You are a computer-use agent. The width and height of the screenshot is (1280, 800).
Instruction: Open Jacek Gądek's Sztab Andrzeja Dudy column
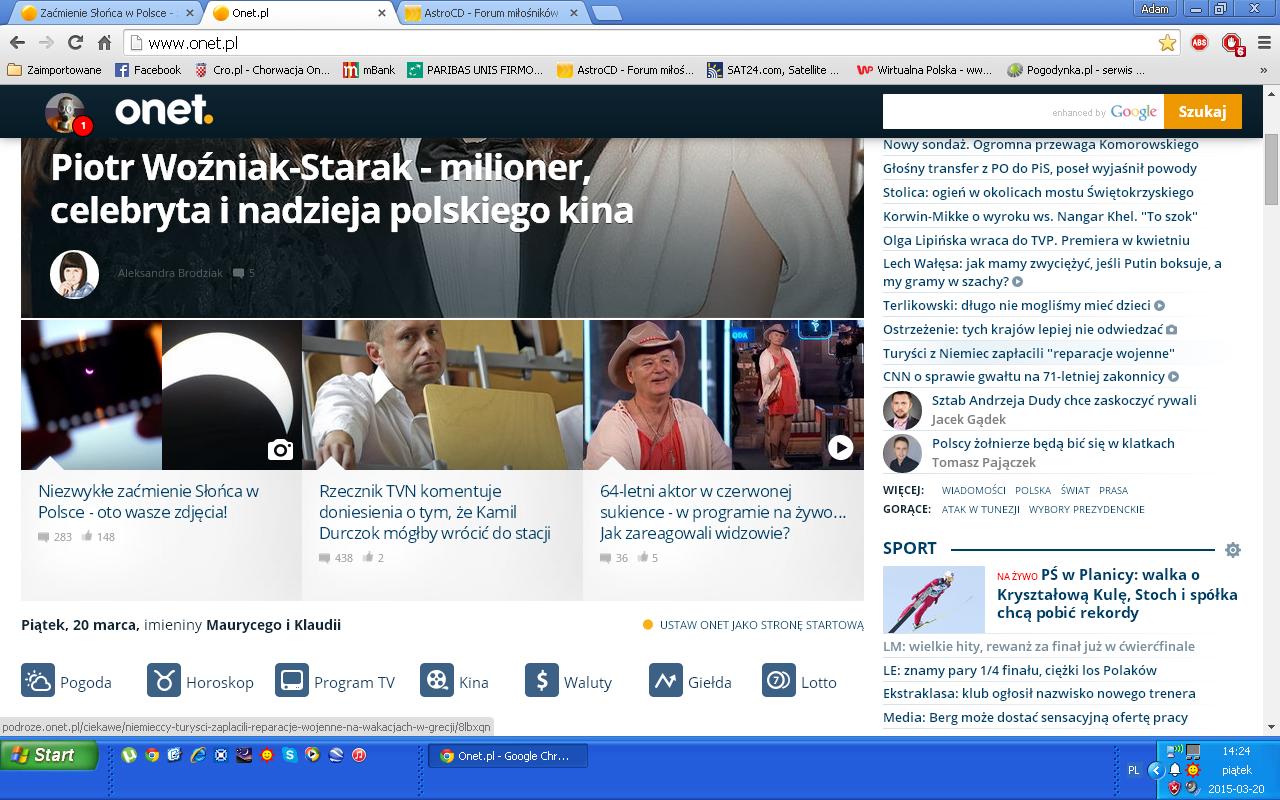[1064, 400]
